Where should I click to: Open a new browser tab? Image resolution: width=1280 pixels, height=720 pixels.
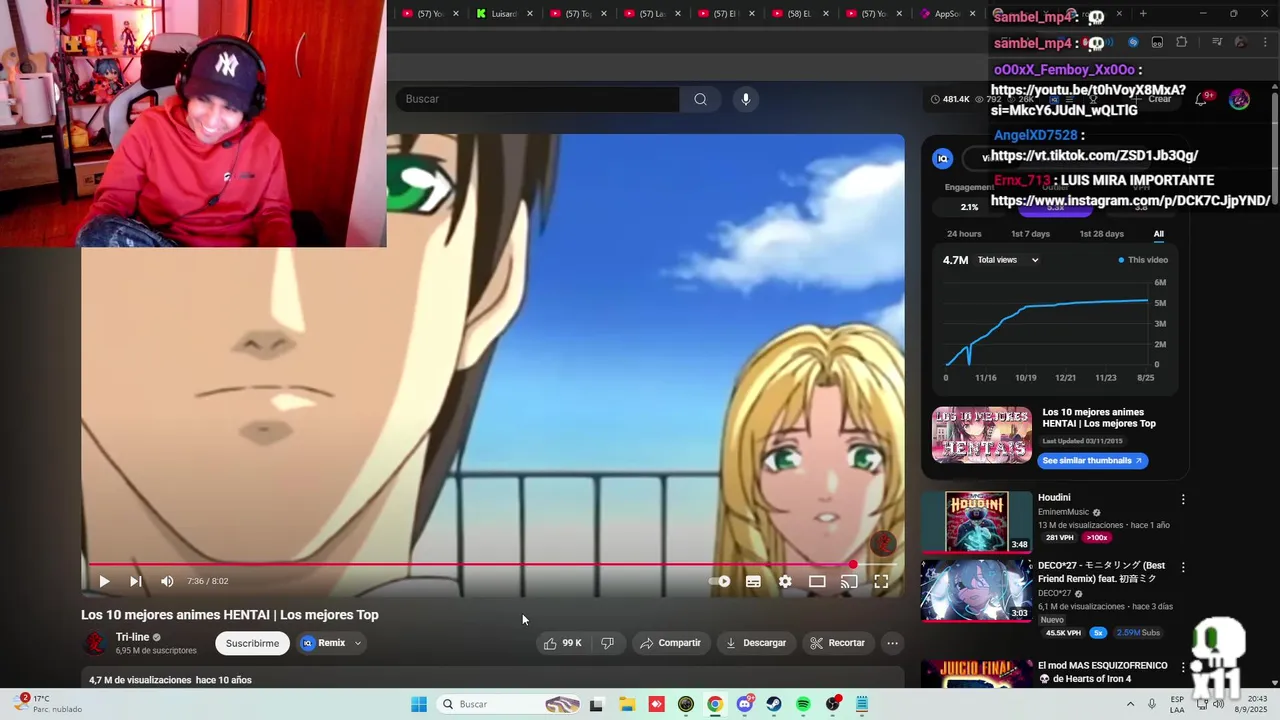coord(1143,14)
